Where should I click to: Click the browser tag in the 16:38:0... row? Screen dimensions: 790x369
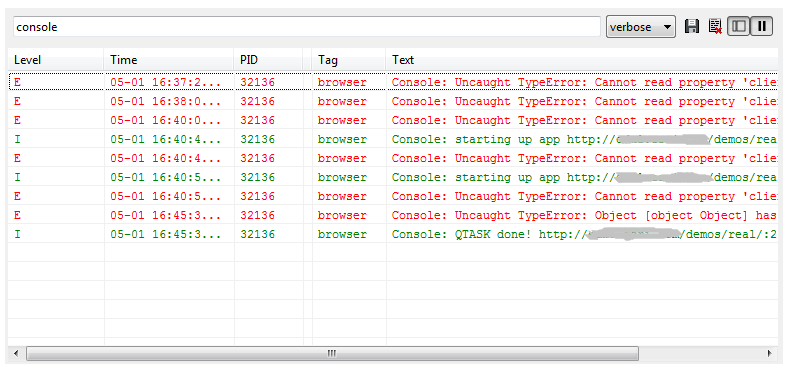342,101
